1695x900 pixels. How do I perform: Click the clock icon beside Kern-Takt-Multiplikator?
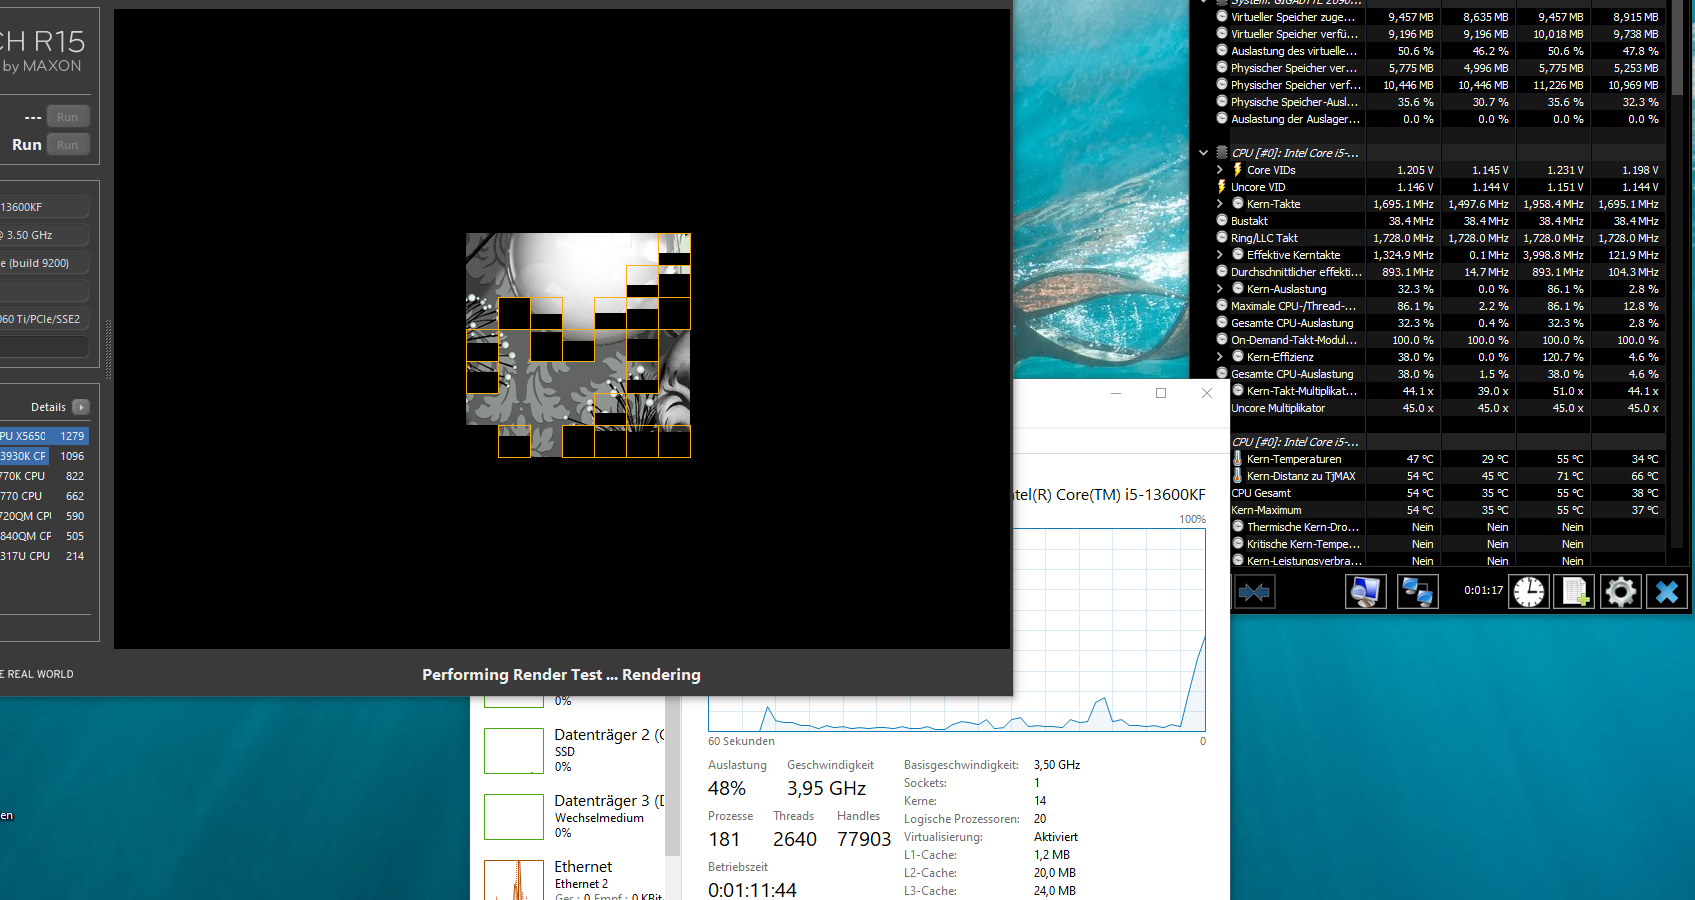pos(1238,391)
